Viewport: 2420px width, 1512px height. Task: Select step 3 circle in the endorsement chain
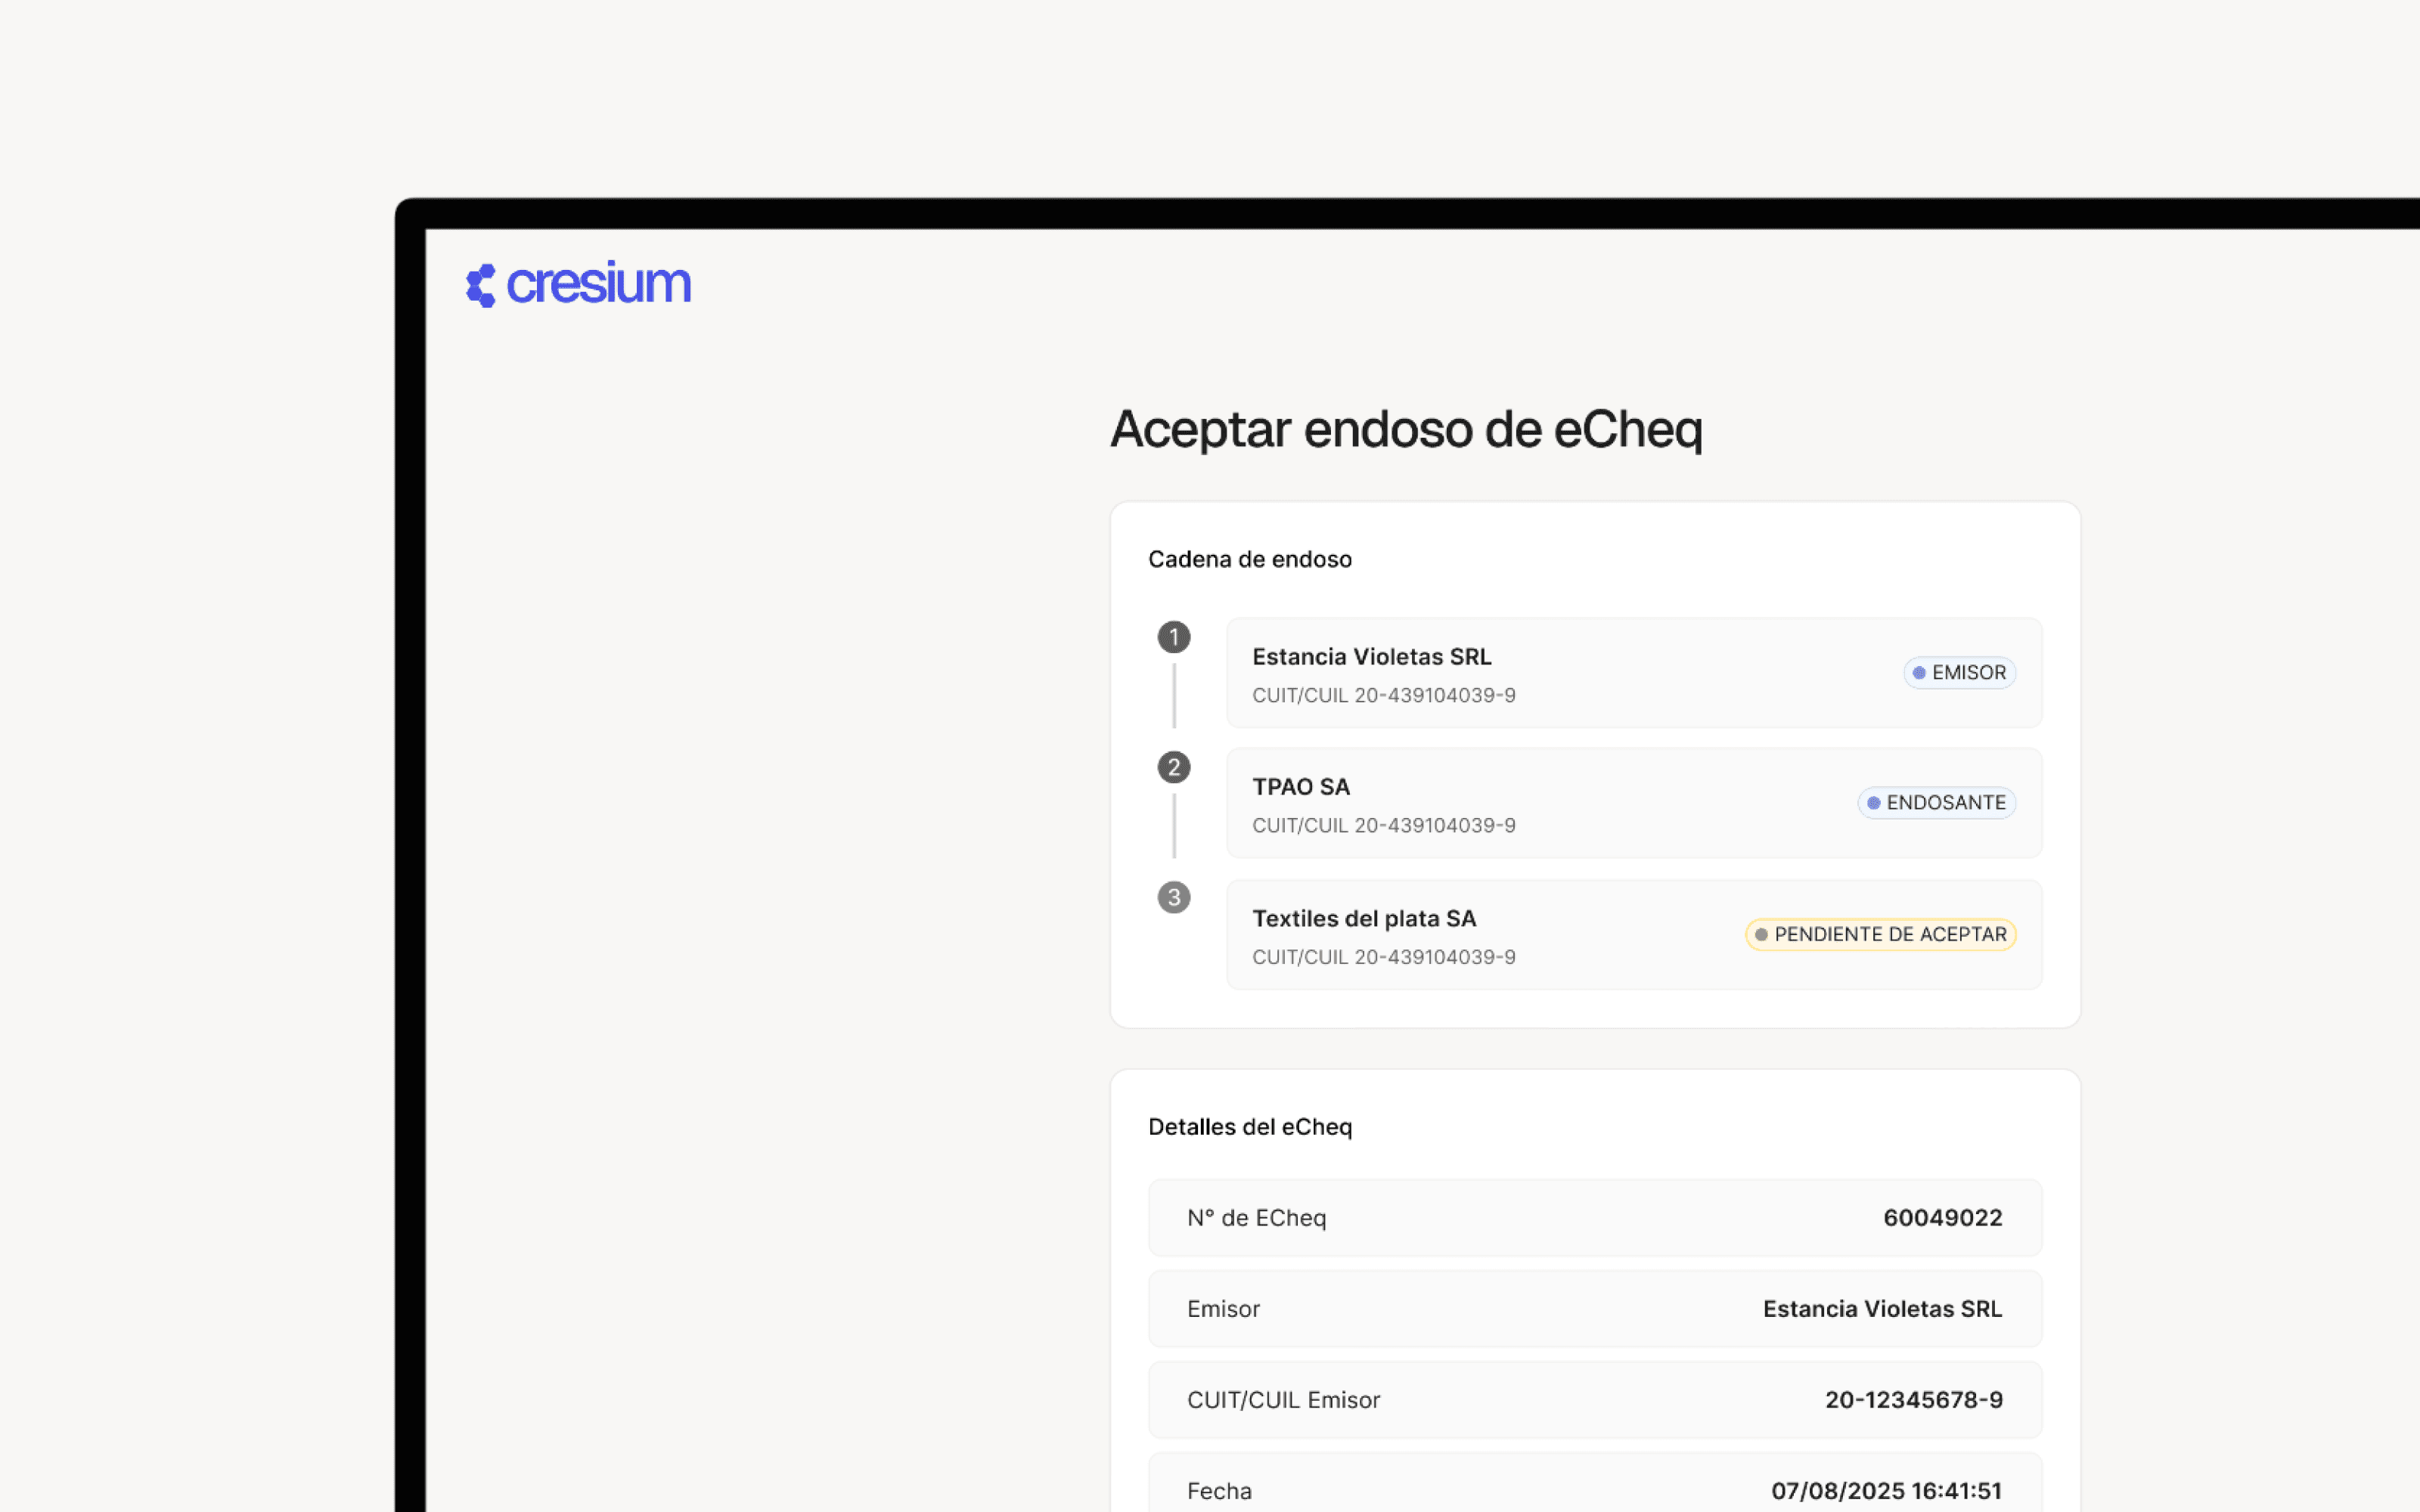(x=1174, y=897)
